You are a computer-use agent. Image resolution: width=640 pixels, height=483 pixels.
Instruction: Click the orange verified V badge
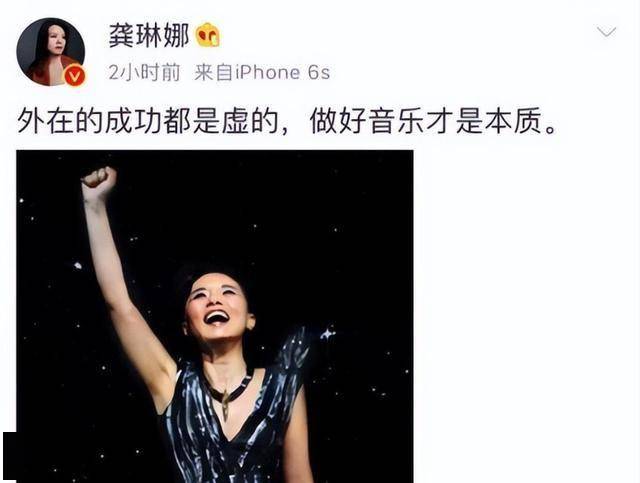tap(75, 76)
